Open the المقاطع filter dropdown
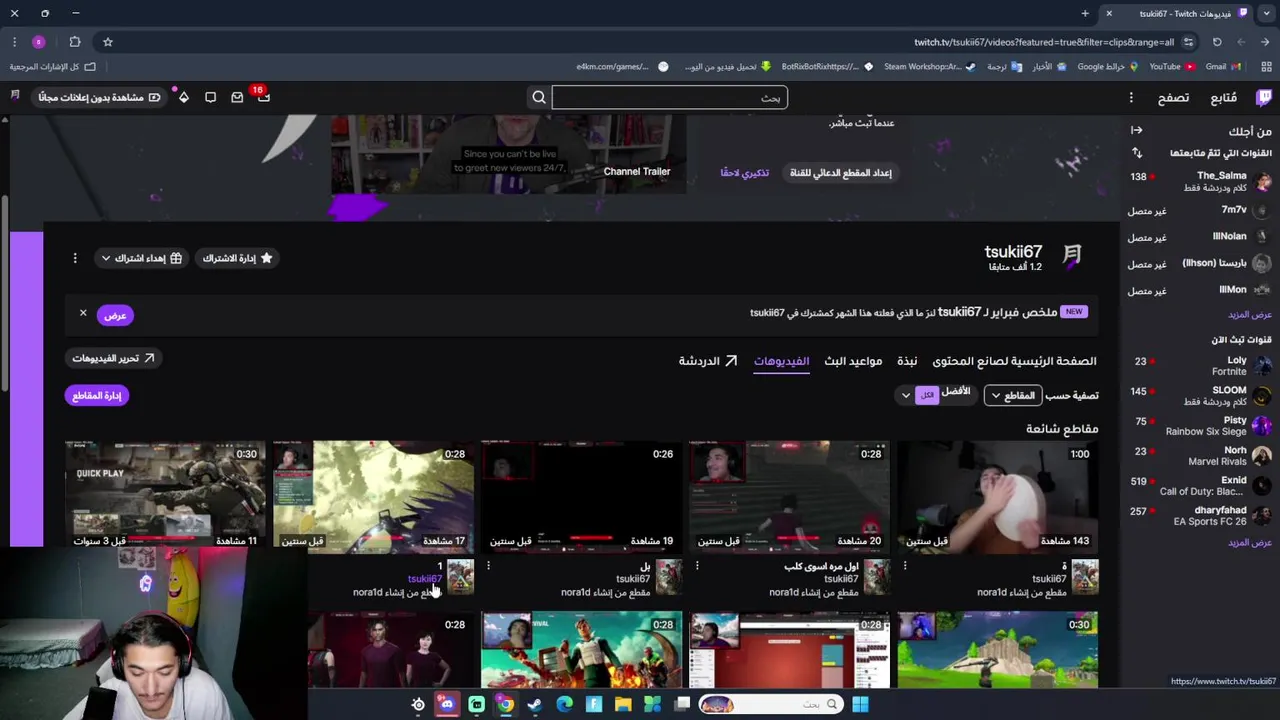 pos(1013,396)
